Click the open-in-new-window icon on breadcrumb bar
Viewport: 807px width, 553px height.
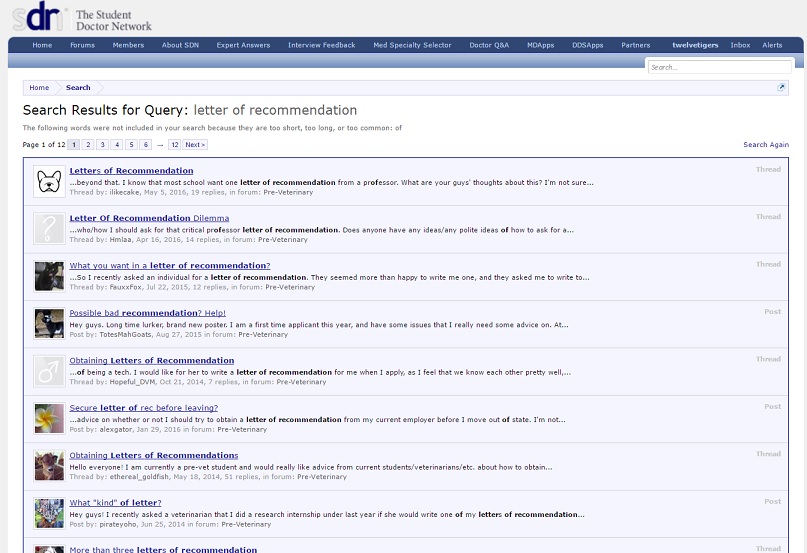[x=781, y=88]
